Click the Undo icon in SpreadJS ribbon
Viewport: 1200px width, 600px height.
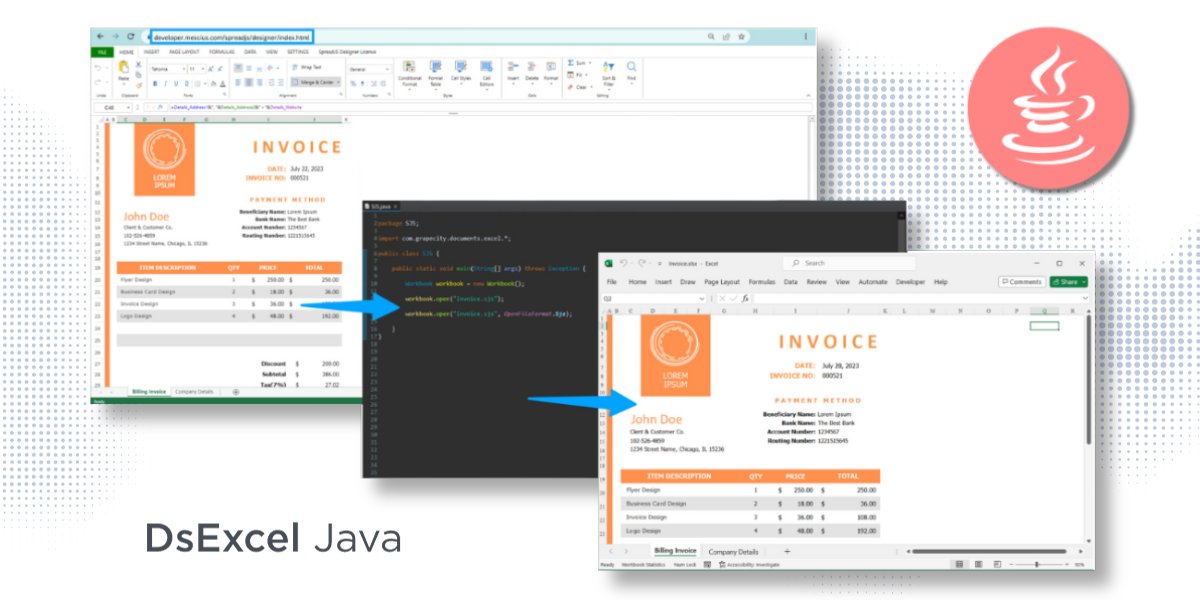click(x=98, y=67)
